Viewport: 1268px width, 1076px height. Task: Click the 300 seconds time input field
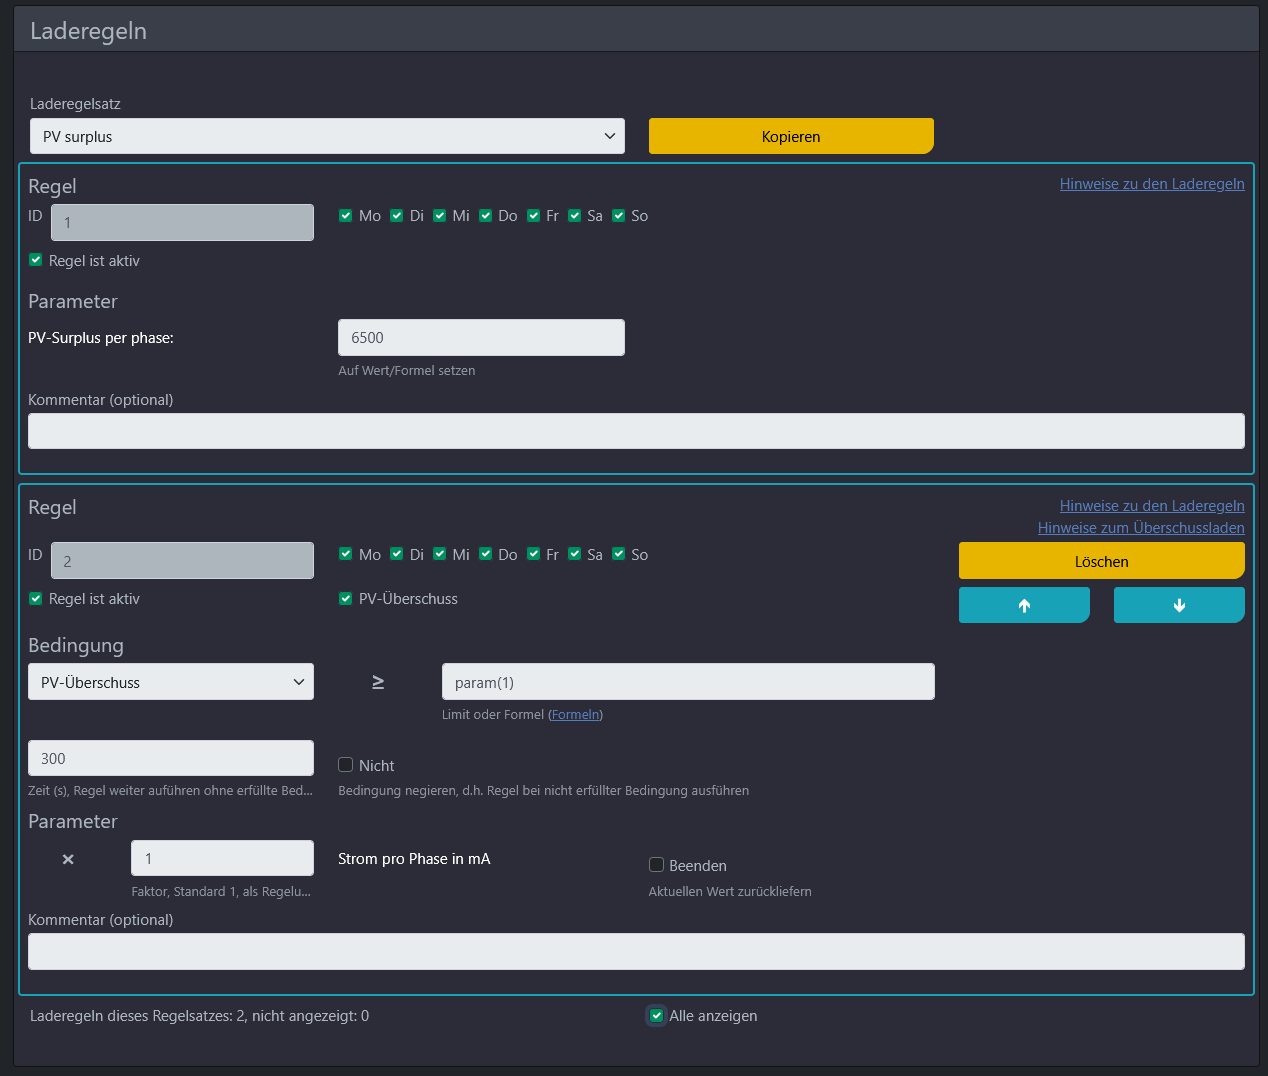[x=171, y=758]
